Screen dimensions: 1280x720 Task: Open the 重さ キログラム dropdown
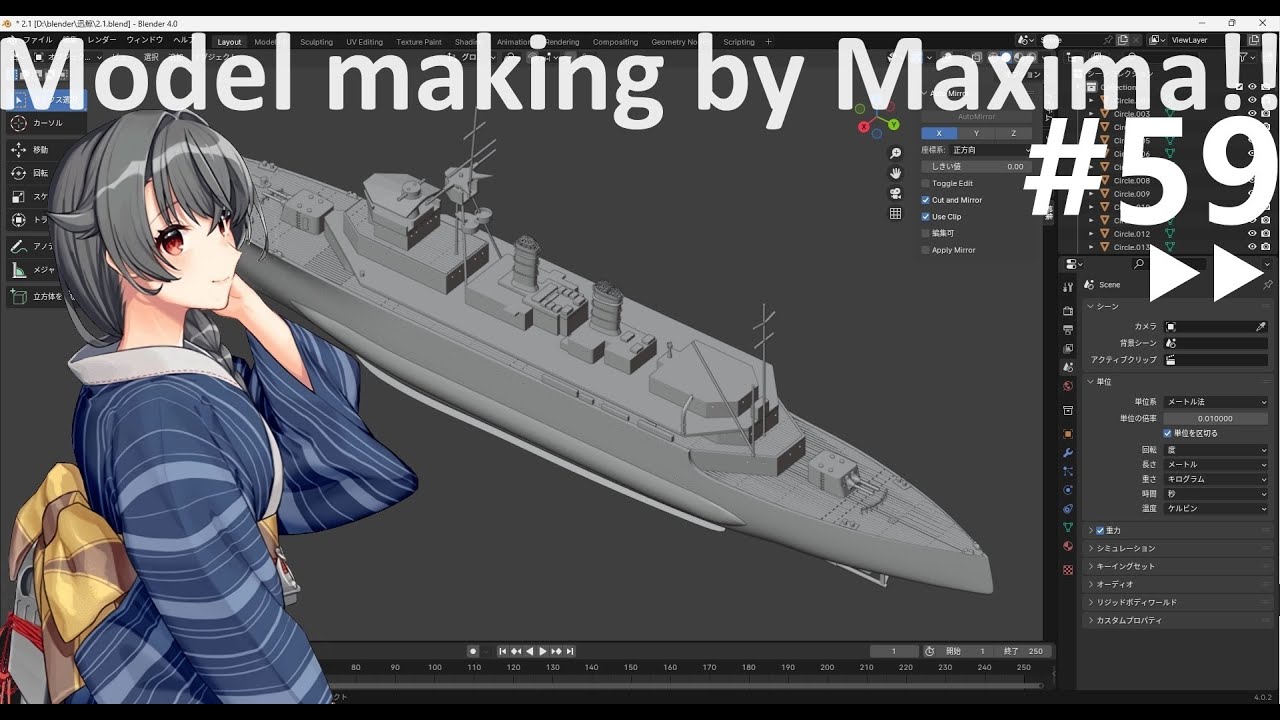pos(1216,480)
